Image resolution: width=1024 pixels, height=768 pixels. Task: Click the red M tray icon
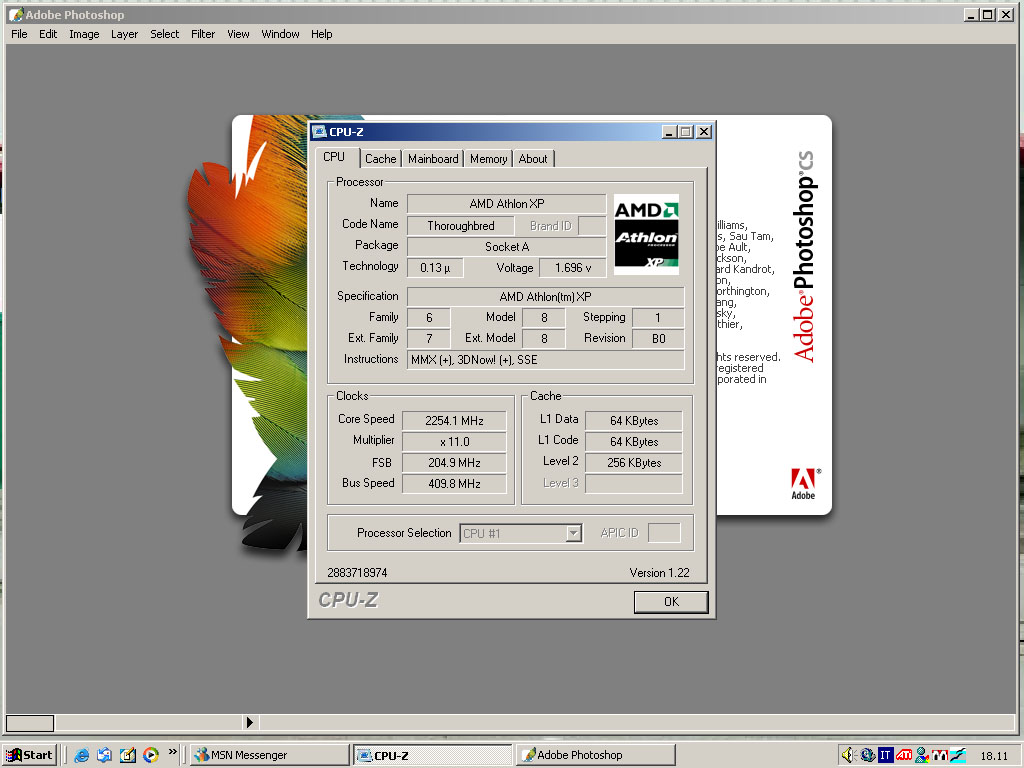pos(939,755)
